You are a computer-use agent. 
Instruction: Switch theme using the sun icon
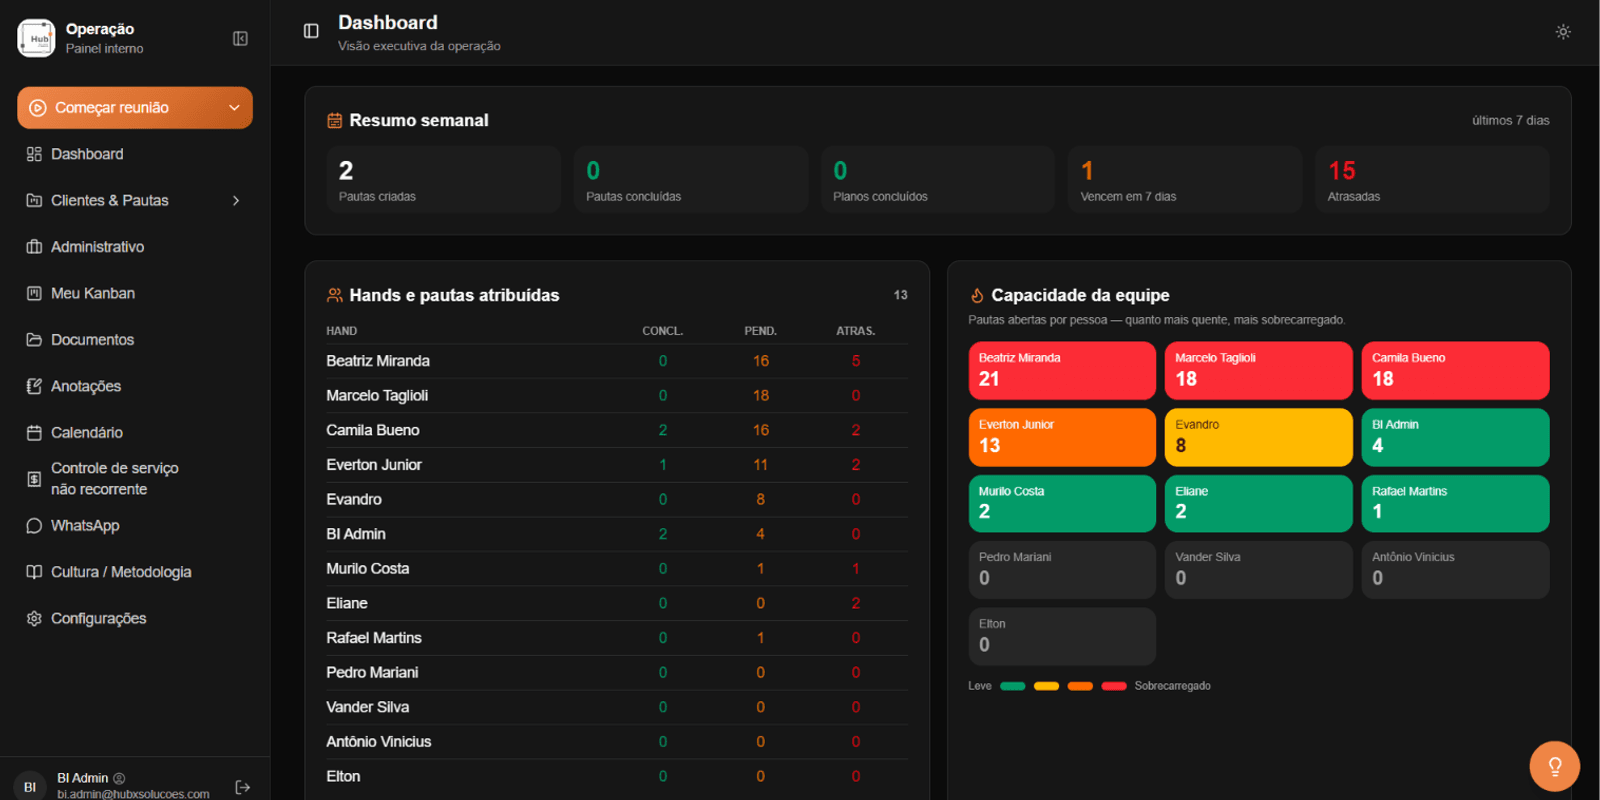click(x=1563, y=32)
